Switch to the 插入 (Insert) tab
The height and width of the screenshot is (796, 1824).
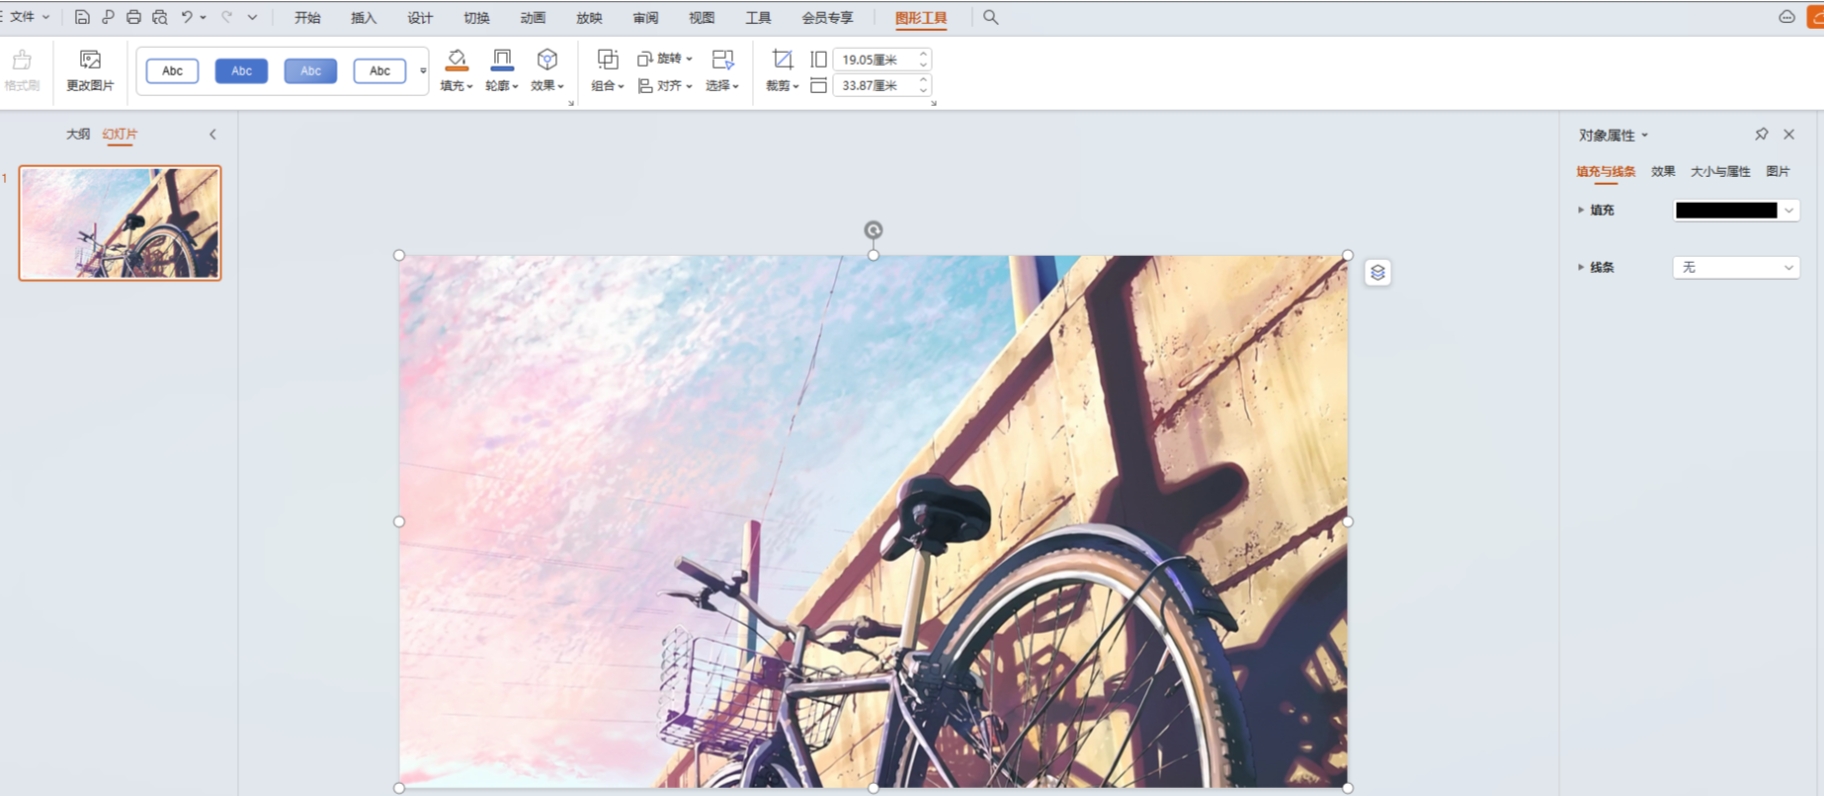pos(364,17)
